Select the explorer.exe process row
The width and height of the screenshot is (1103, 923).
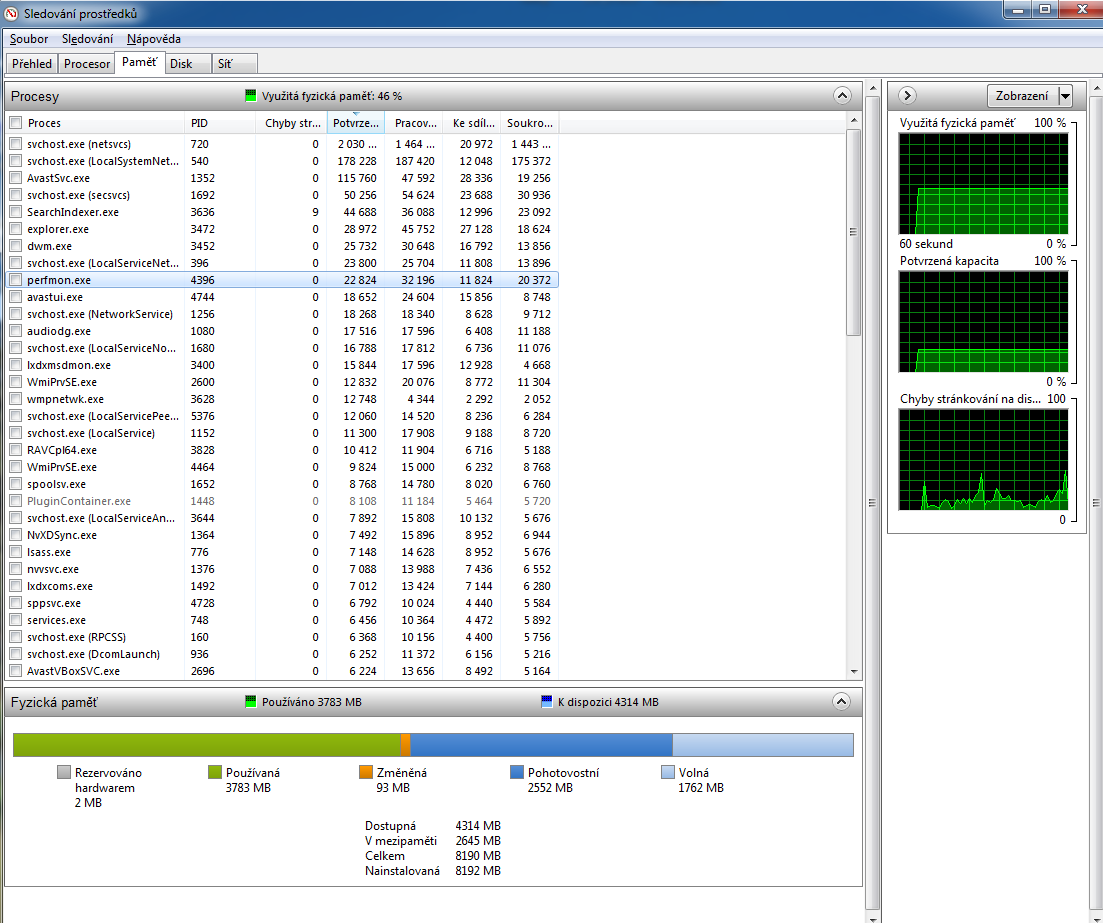coord(58,229)
